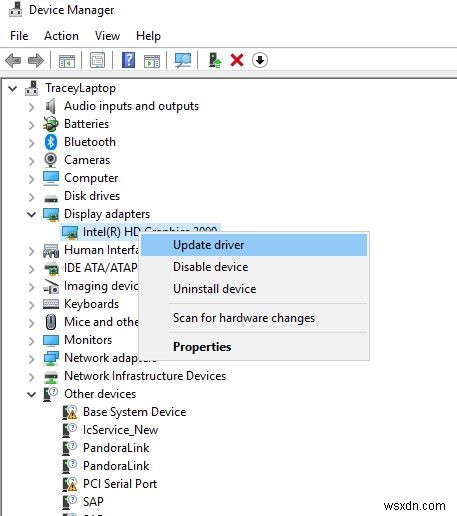Choose Disable device from context menu
Viewport: 457px width, 516px height.
tap(254, 267)
